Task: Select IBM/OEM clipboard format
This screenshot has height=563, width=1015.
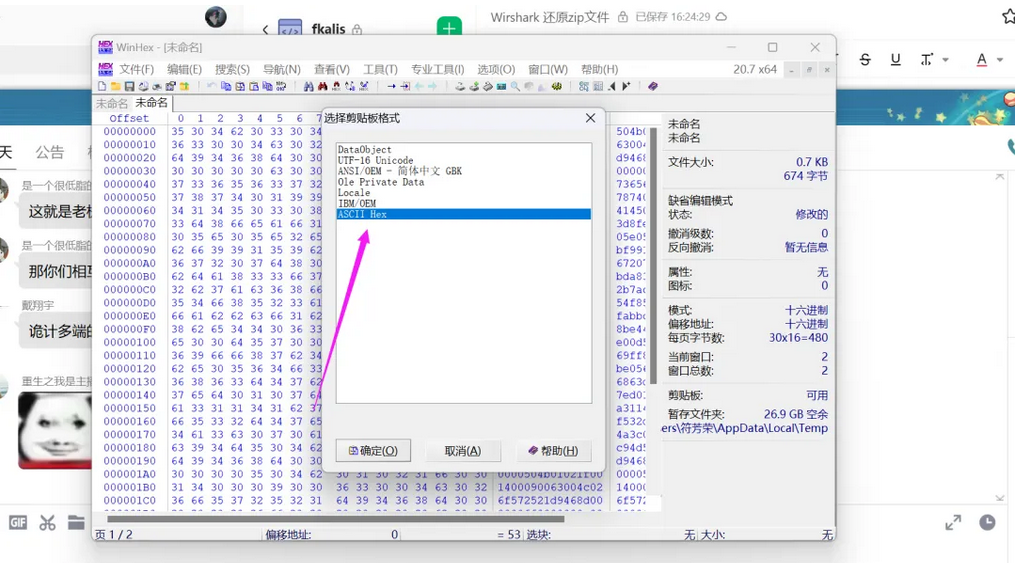Action: [x=463, y=203]
